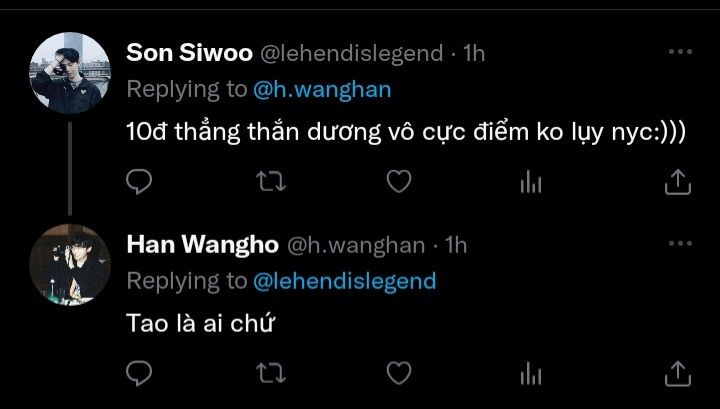Image resolution: width=720 pixels, height=409 pixels.
Task: Like Son Siwoo's tweet
Action: tap(399, 181)
